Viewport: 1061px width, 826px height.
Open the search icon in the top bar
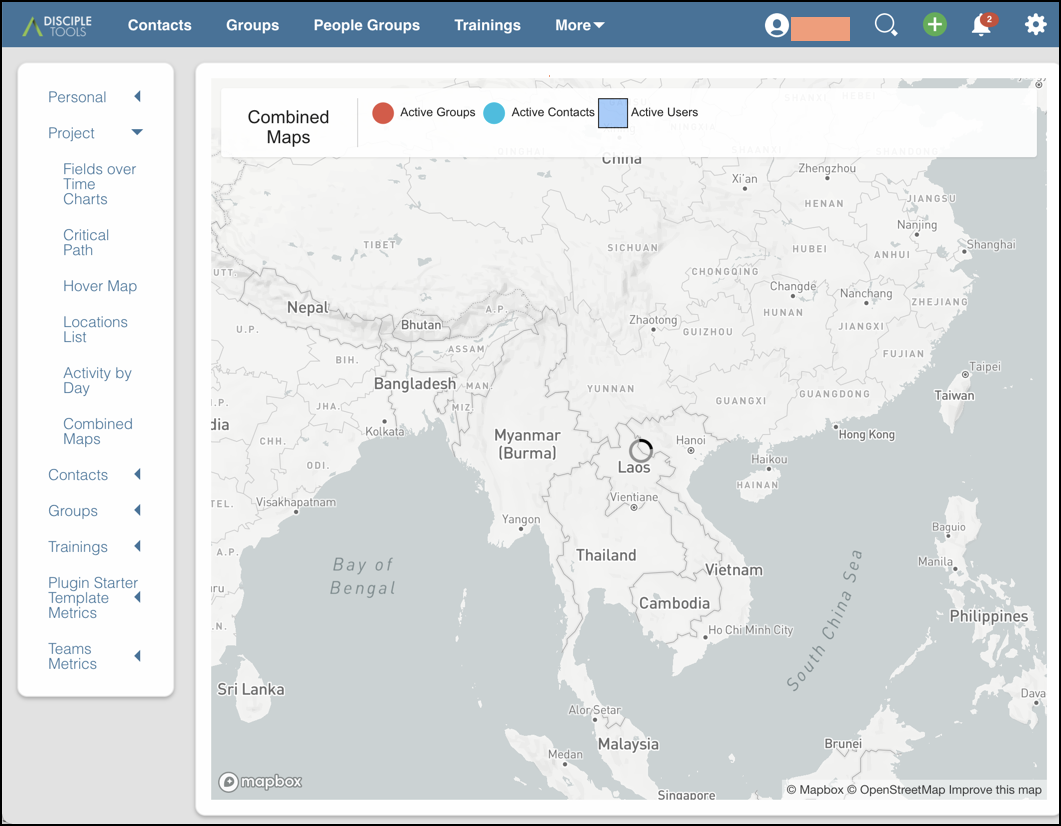[x=886, y=24]
